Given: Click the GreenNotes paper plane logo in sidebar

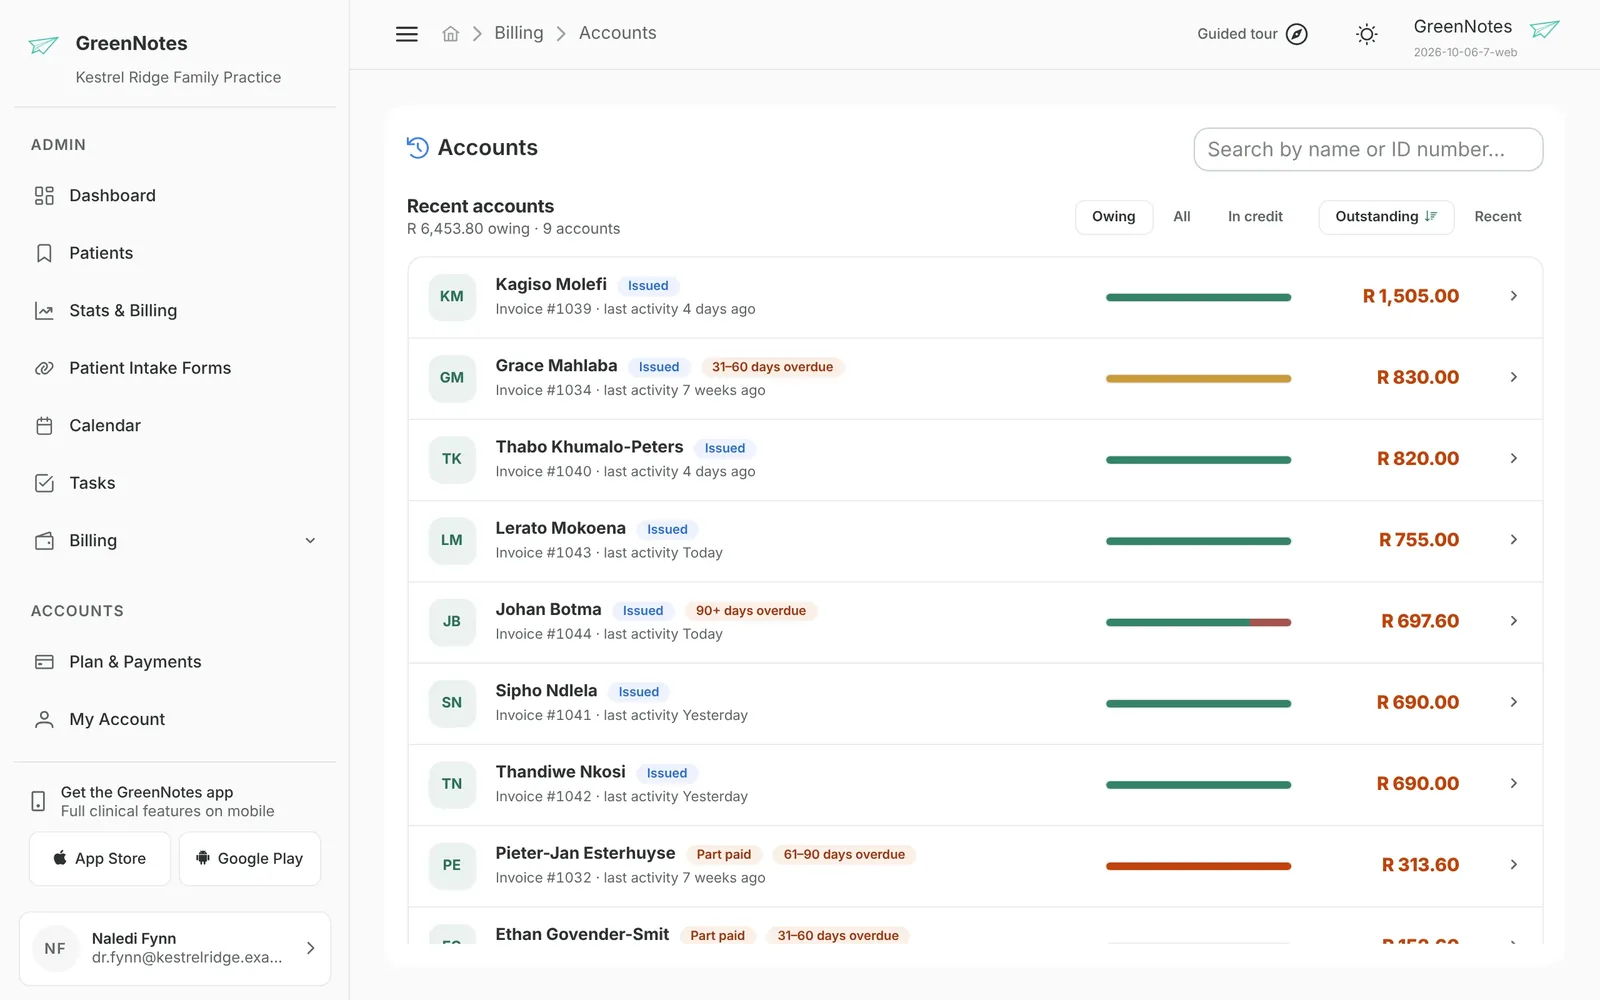Looking at the screenshot, I should click(x=43, y=45).
